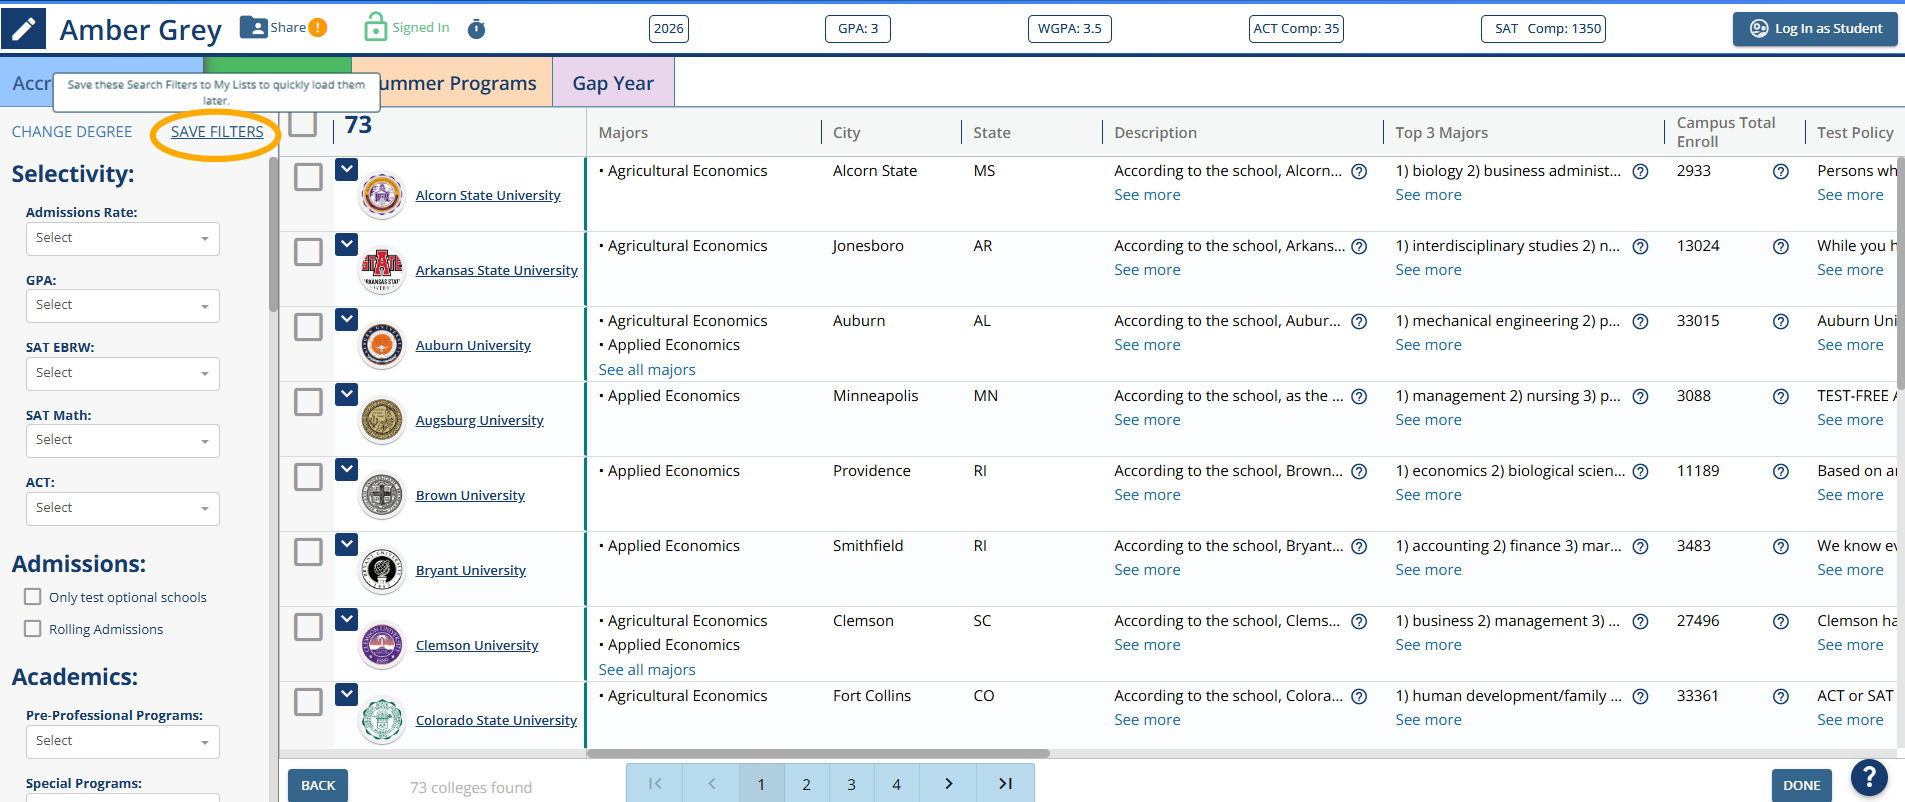Image resolution: width=1905 pixels, height=802 pixels.
Task: Check the Arkansas State University row checkbox
Action: 308,252
